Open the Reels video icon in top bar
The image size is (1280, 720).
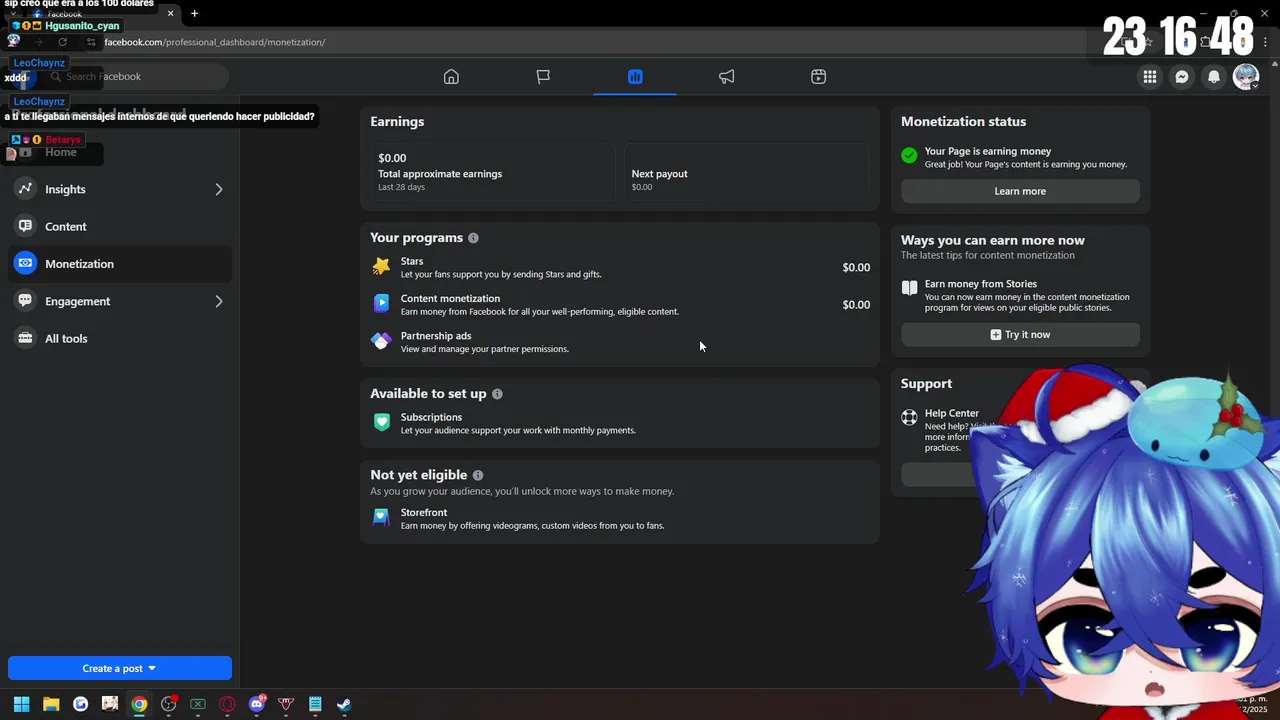coord(819,77)
